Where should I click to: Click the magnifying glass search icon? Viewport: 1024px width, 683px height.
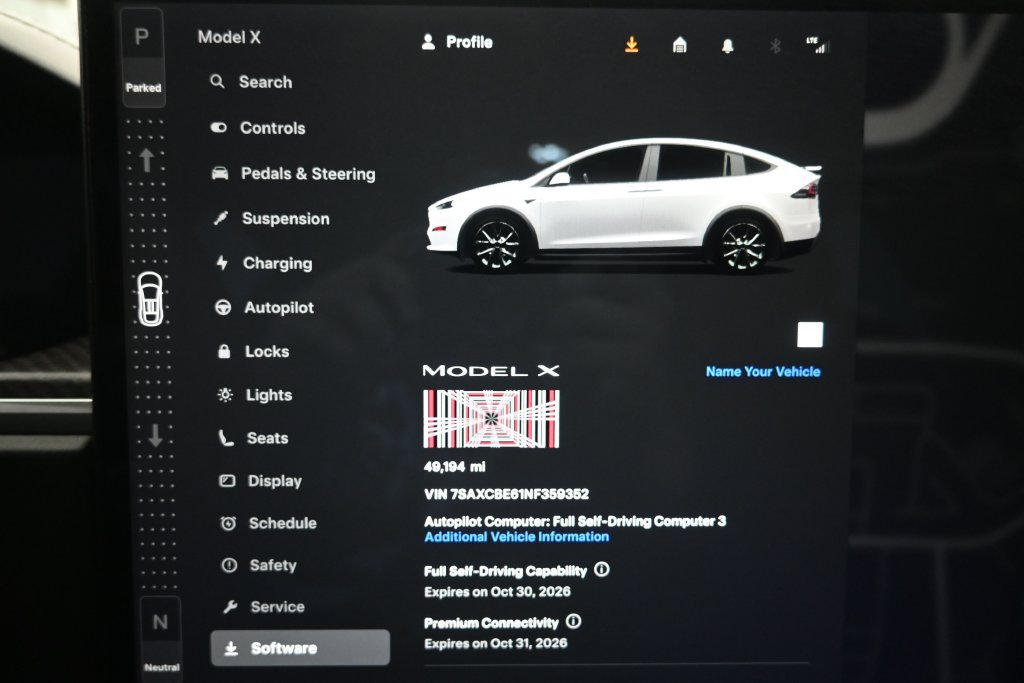pos(217,82)
